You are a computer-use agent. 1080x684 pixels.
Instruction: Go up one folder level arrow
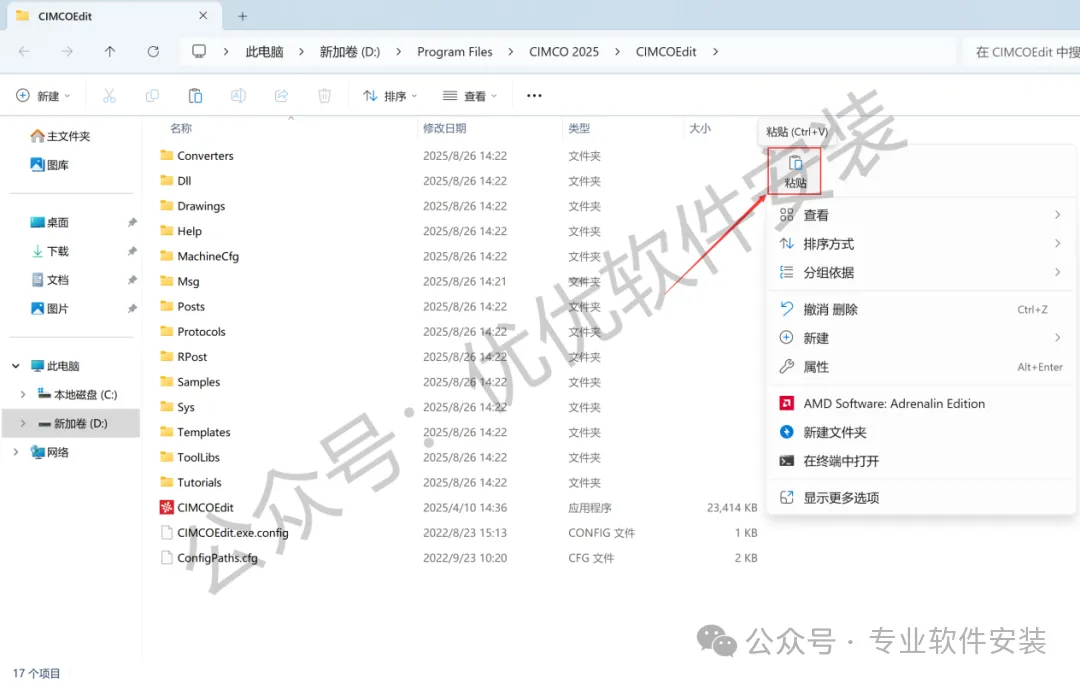[110, 52]
